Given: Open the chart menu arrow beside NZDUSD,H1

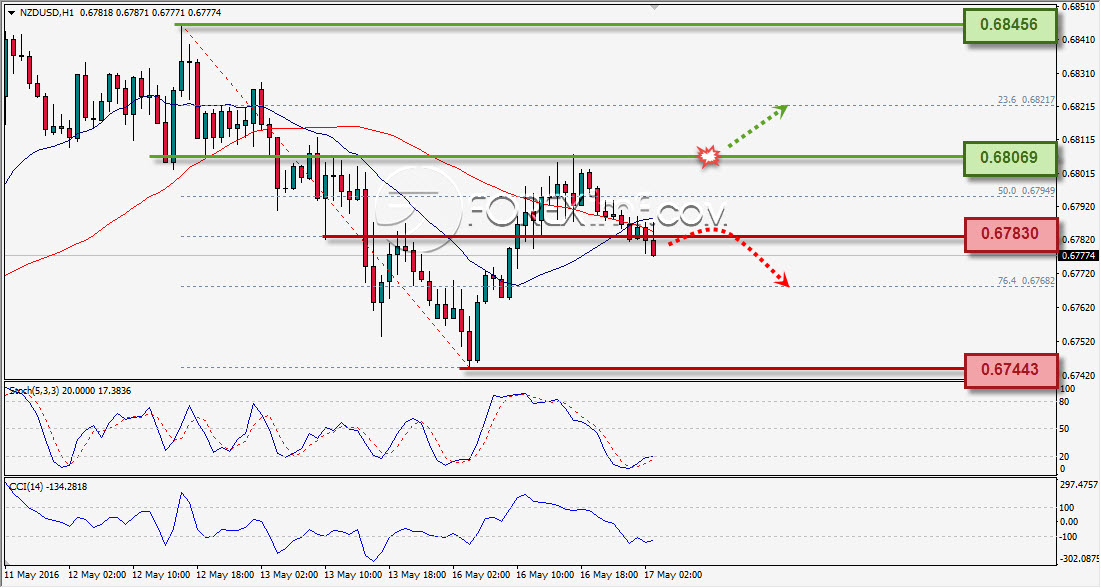Looking at the screenshot, I should pos(11,13).
